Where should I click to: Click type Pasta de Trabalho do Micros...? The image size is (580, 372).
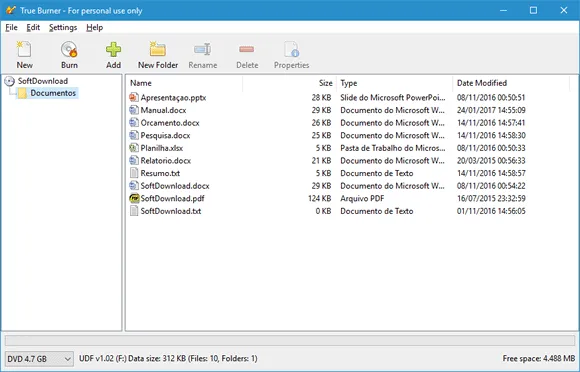[x=393, y=148]
